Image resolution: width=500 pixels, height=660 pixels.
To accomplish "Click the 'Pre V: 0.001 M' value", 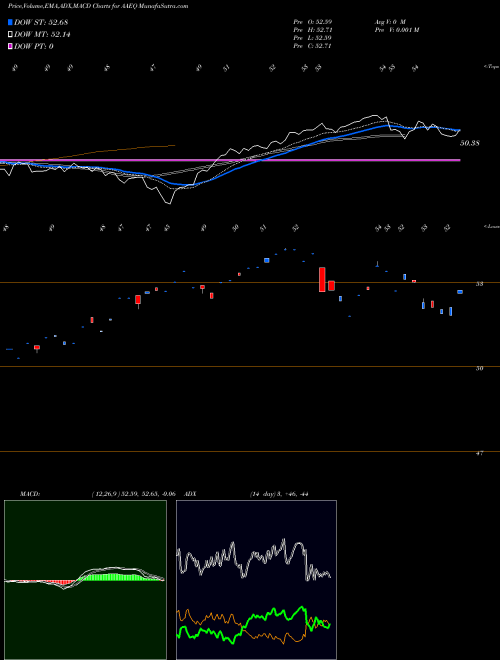I will click(x=396, y=30).
